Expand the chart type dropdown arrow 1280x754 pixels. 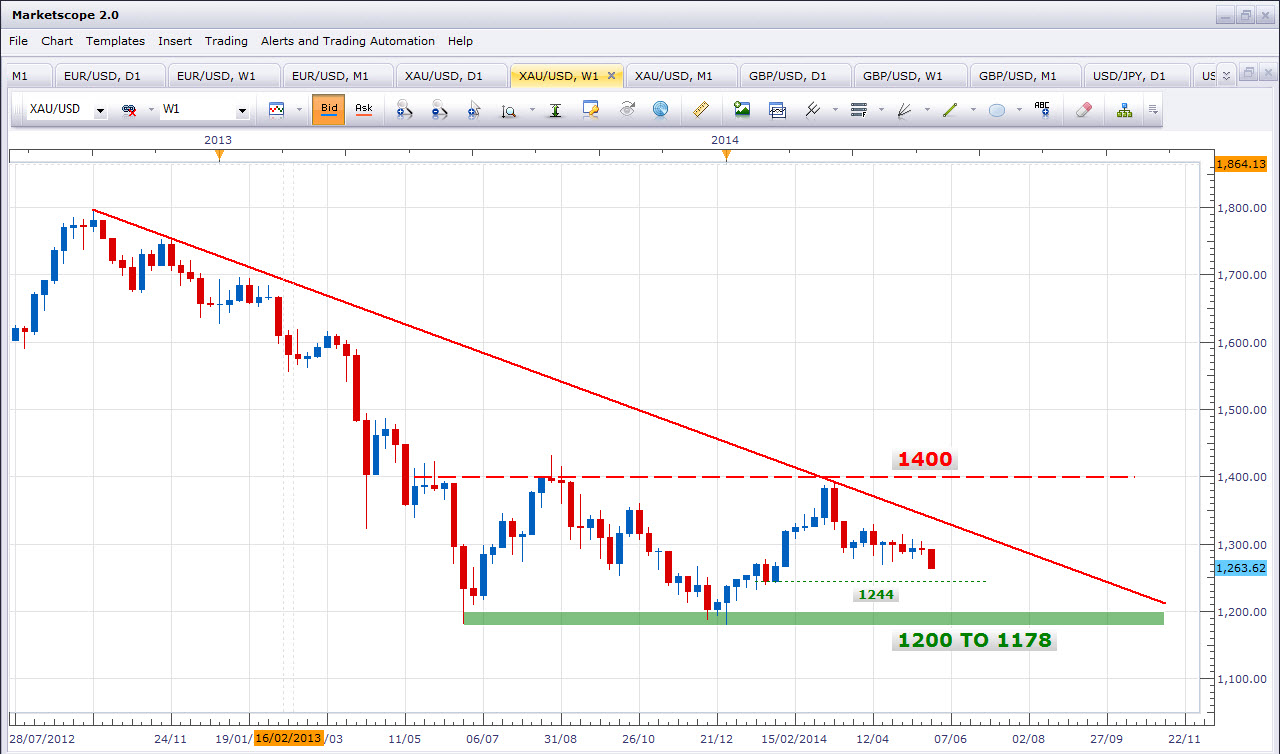click(298, 110)
